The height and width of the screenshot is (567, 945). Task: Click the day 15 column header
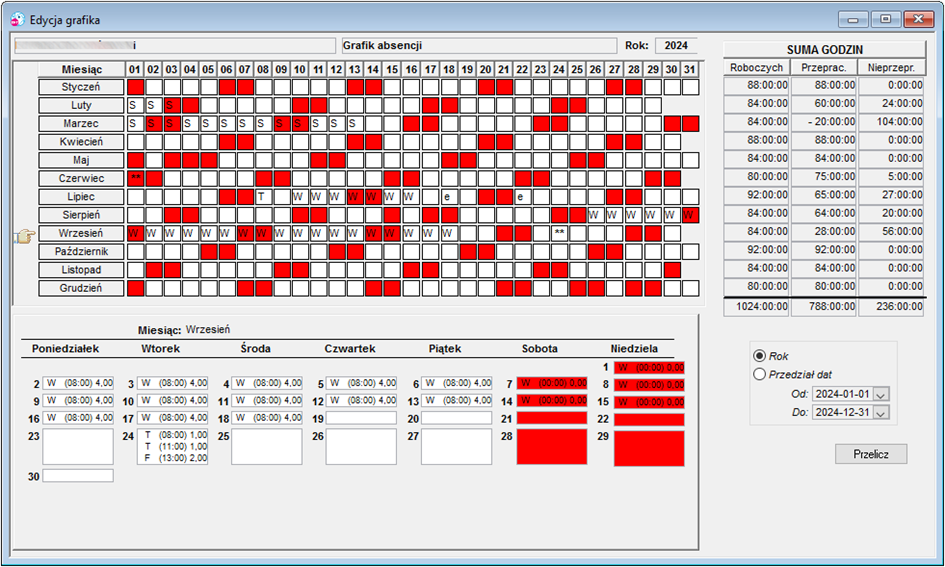[x=392, y=69]
